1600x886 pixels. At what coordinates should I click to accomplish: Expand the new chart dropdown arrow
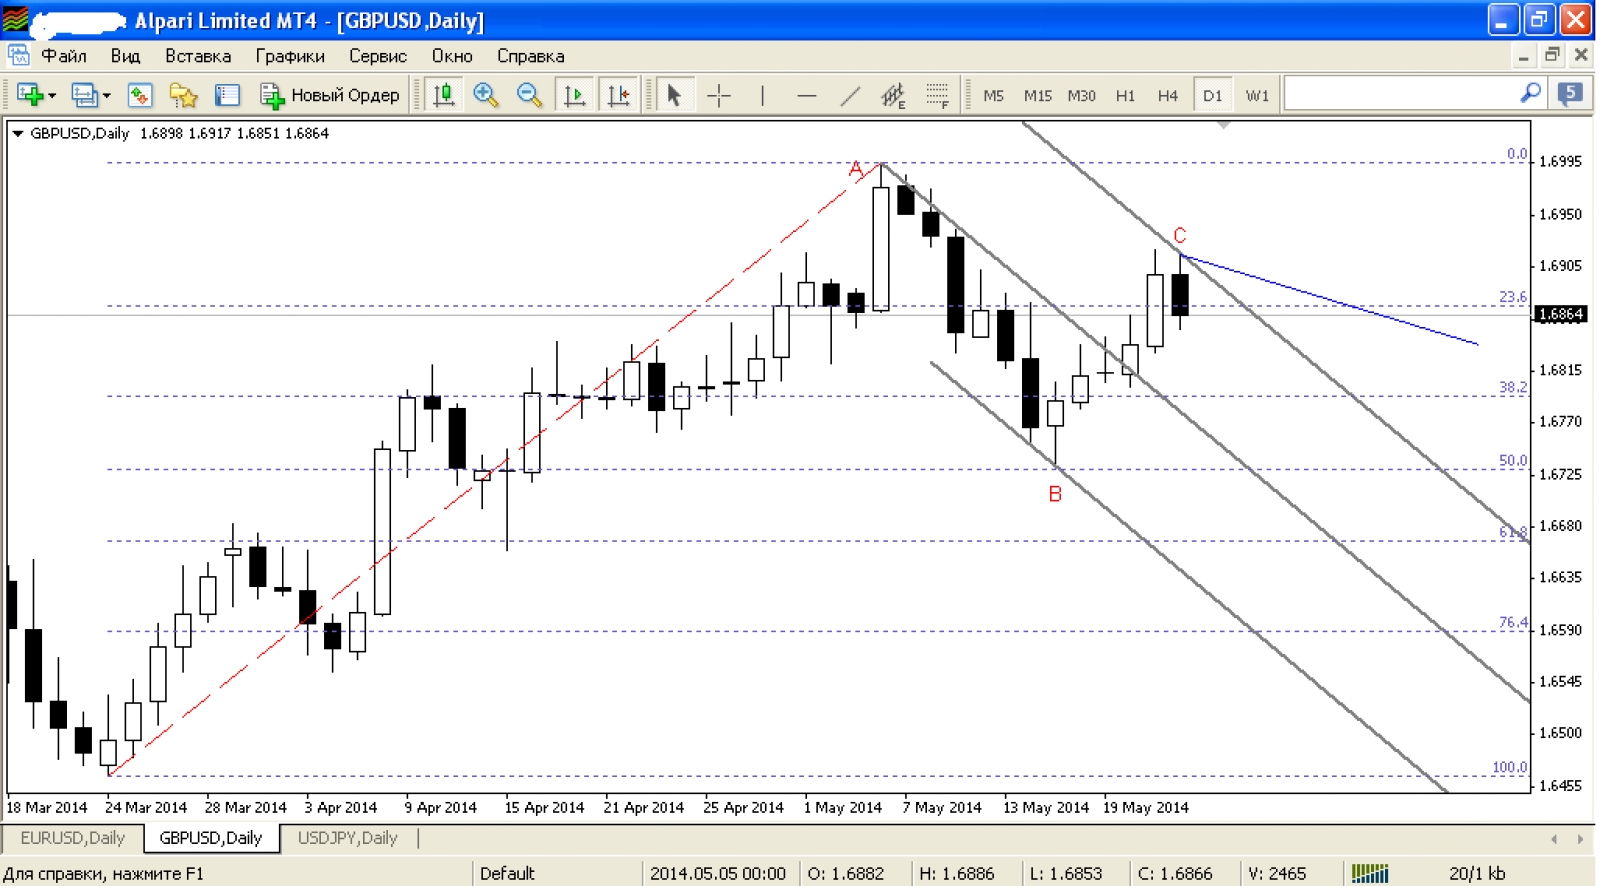[52, 96]
